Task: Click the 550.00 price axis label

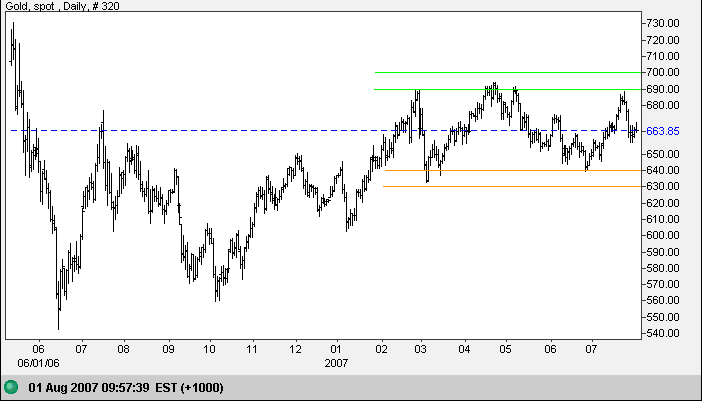Action: [x=663, y=317]
